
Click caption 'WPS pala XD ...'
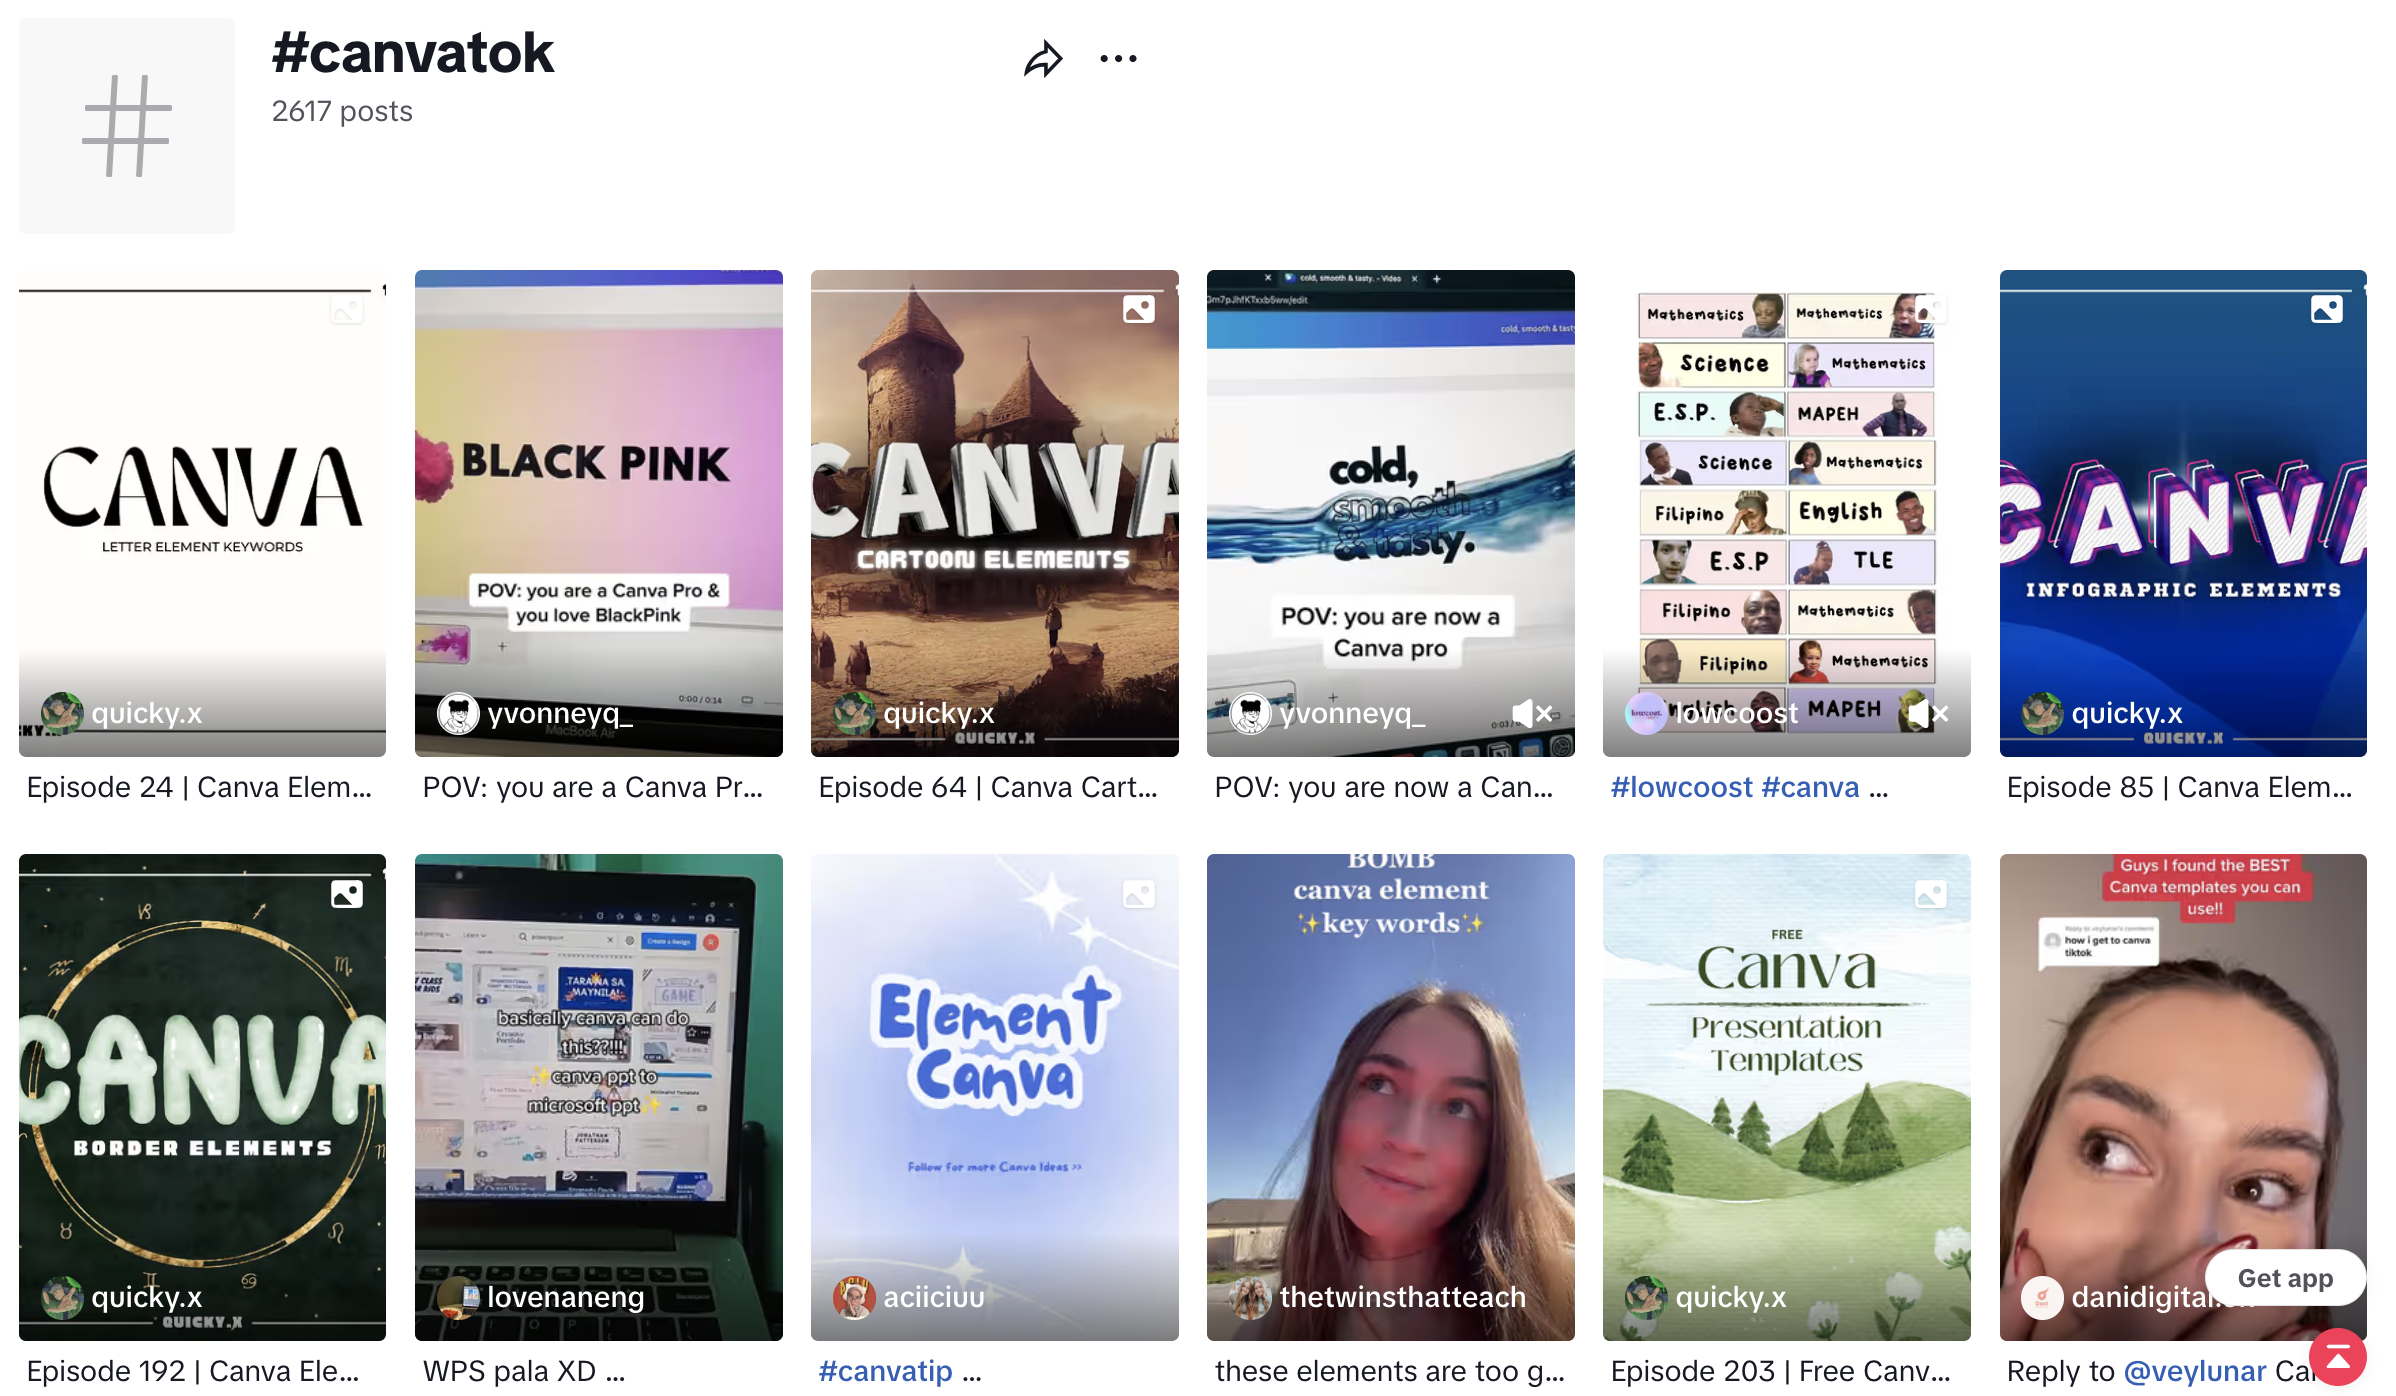pos(524,1371)
